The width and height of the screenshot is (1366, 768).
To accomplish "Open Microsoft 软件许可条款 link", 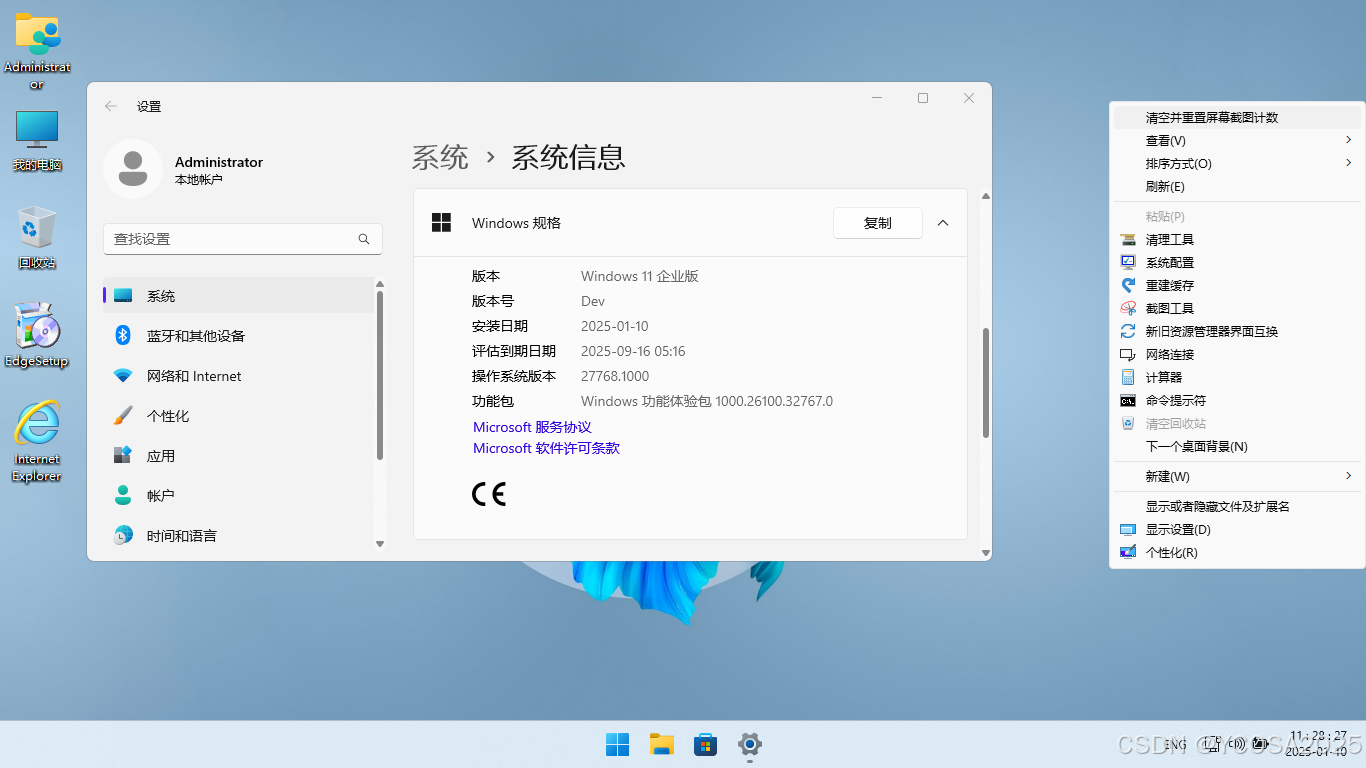I will pos(546,448).
